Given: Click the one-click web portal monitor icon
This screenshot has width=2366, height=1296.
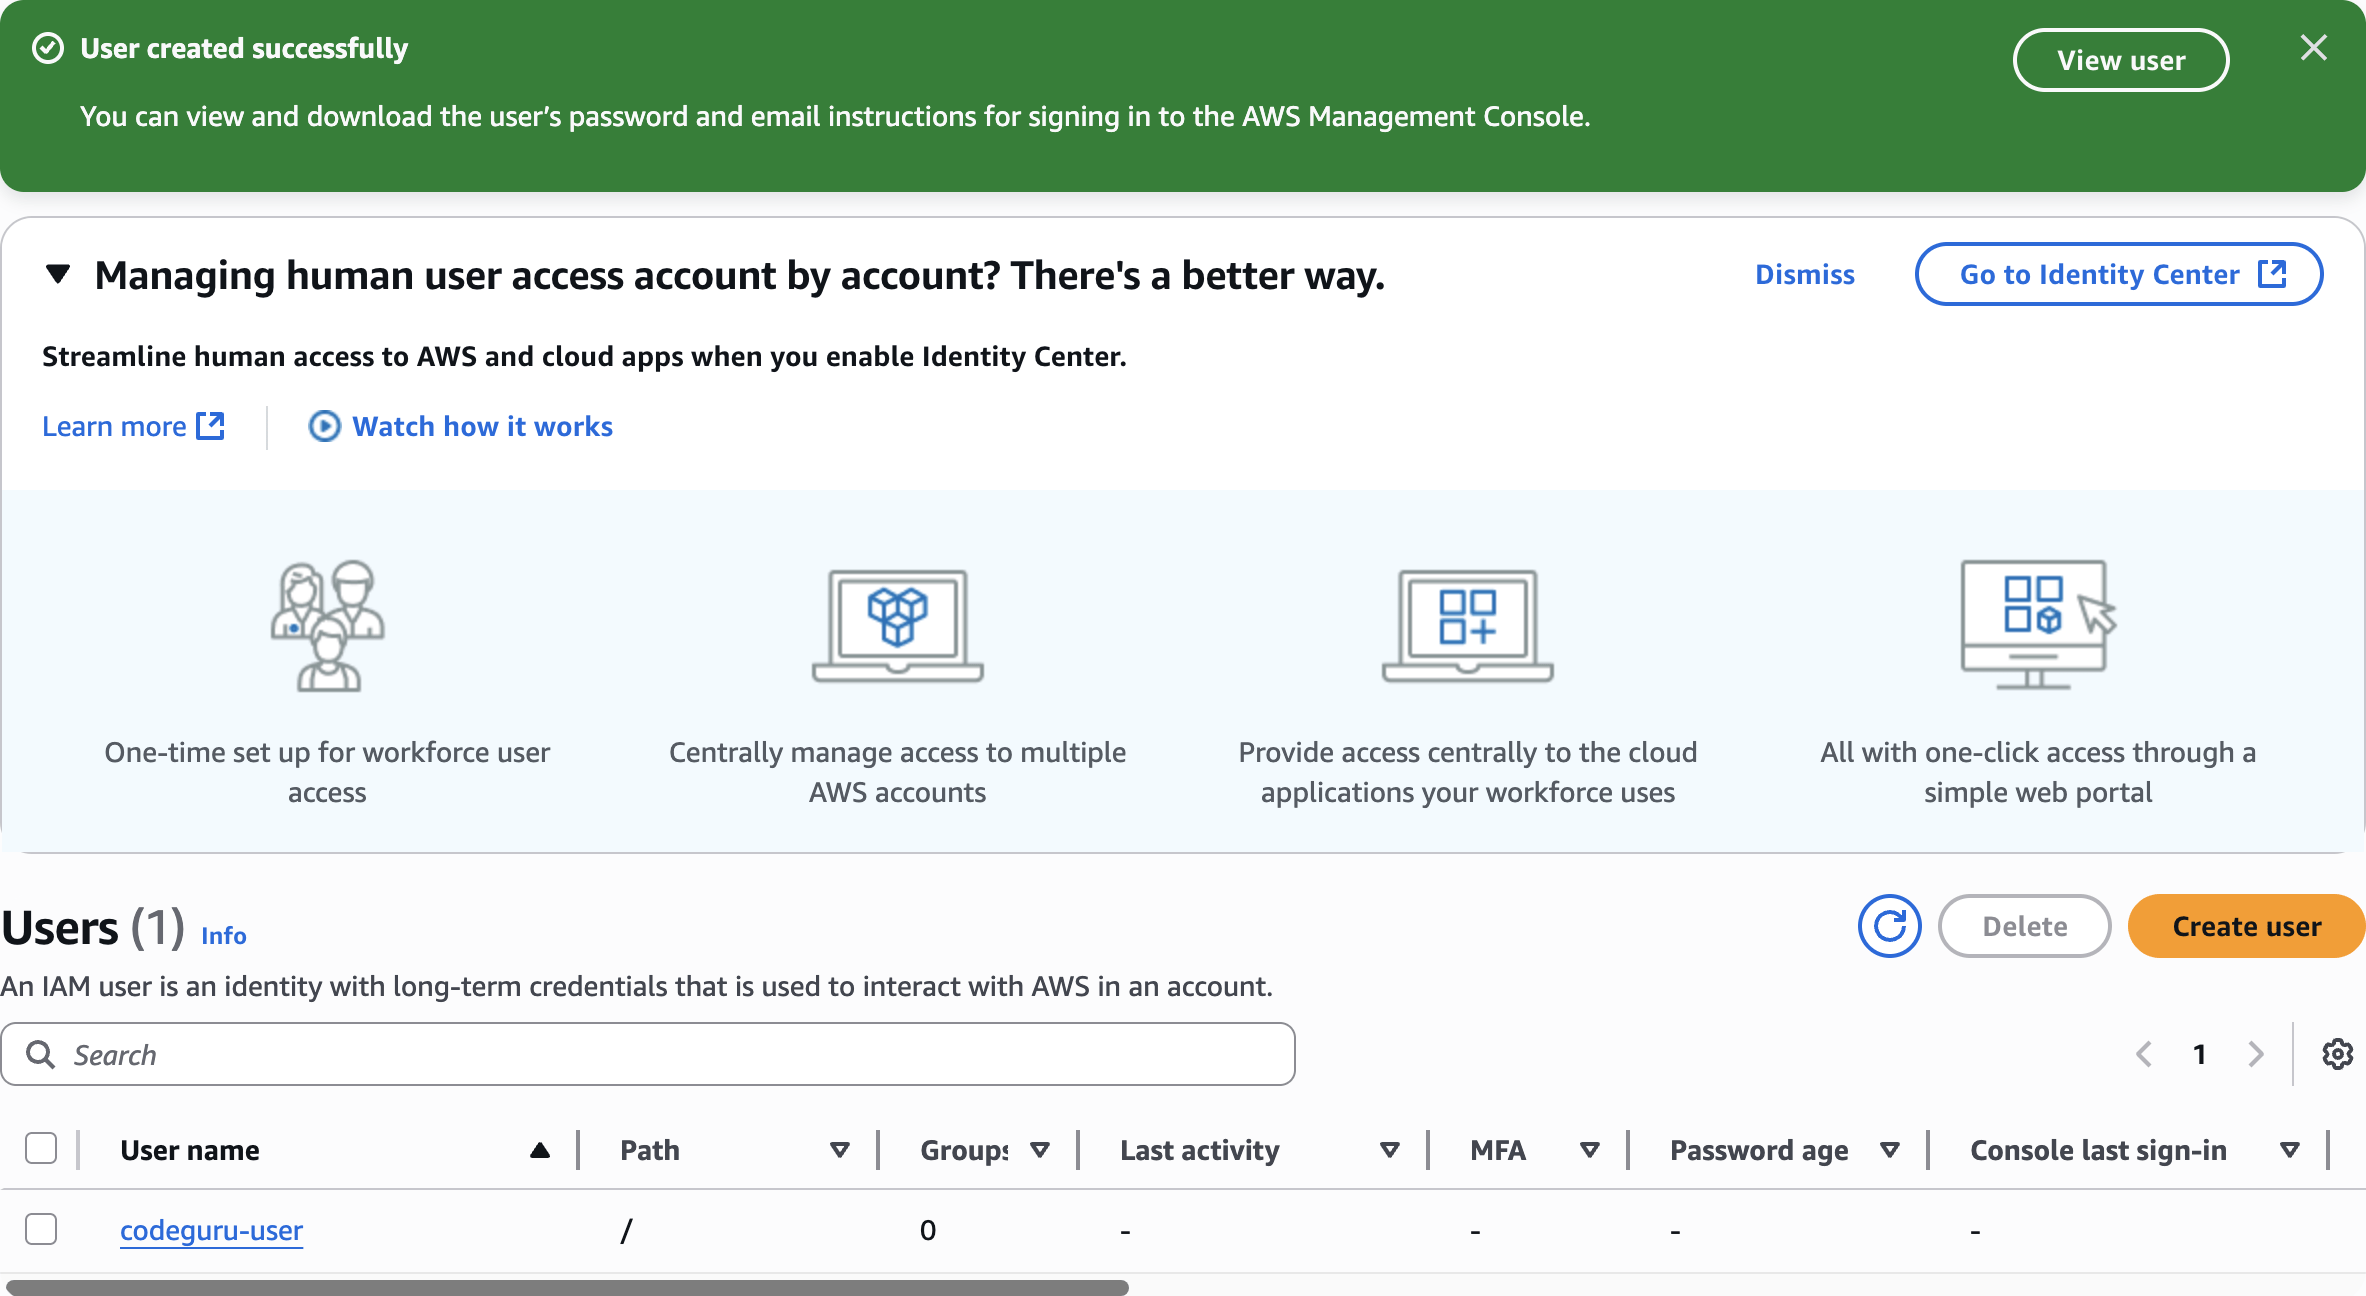Looking at the screenshot, I should [2037, 624].
